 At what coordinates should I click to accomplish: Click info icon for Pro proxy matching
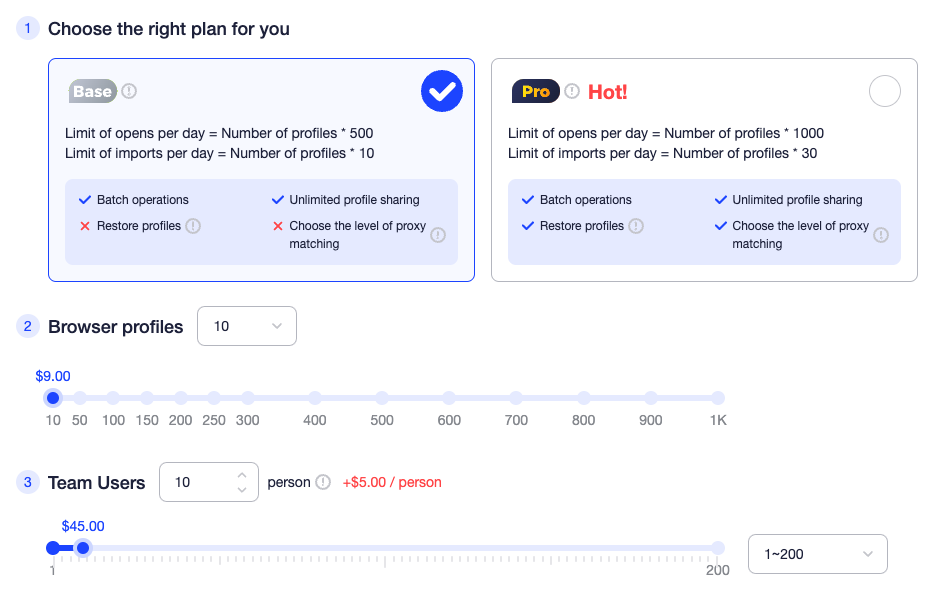[x=881, y=235]
